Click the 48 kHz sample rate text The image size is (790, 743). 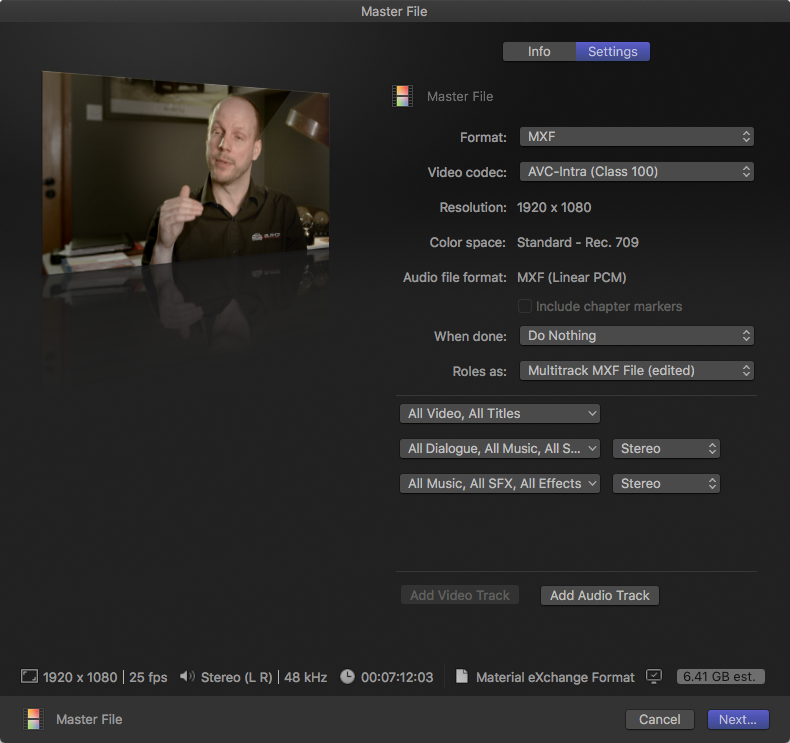(x=306, y=677)
